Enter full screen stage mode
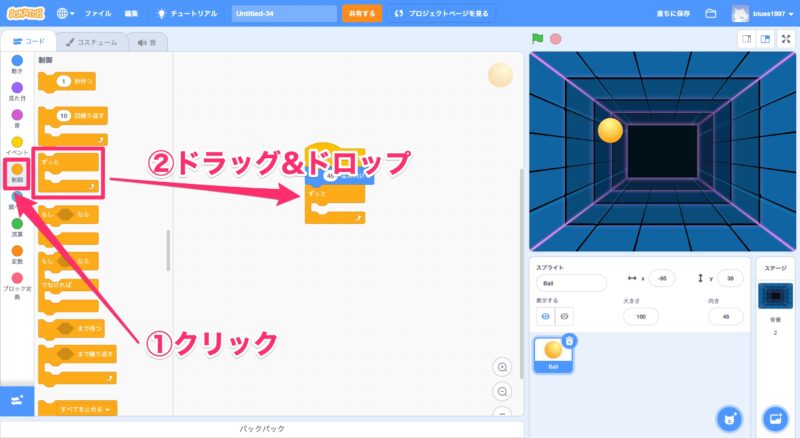This screenshot has width=800, height=438. [x=787, y=39]
